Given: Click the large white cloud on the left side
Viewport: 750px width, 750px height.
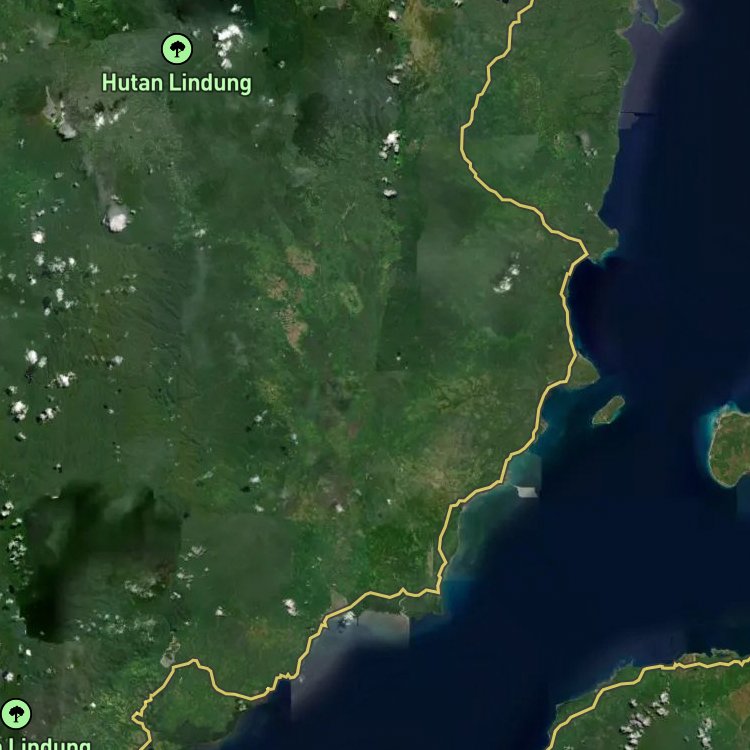Looking at the screenshot, I should [117, 218].
